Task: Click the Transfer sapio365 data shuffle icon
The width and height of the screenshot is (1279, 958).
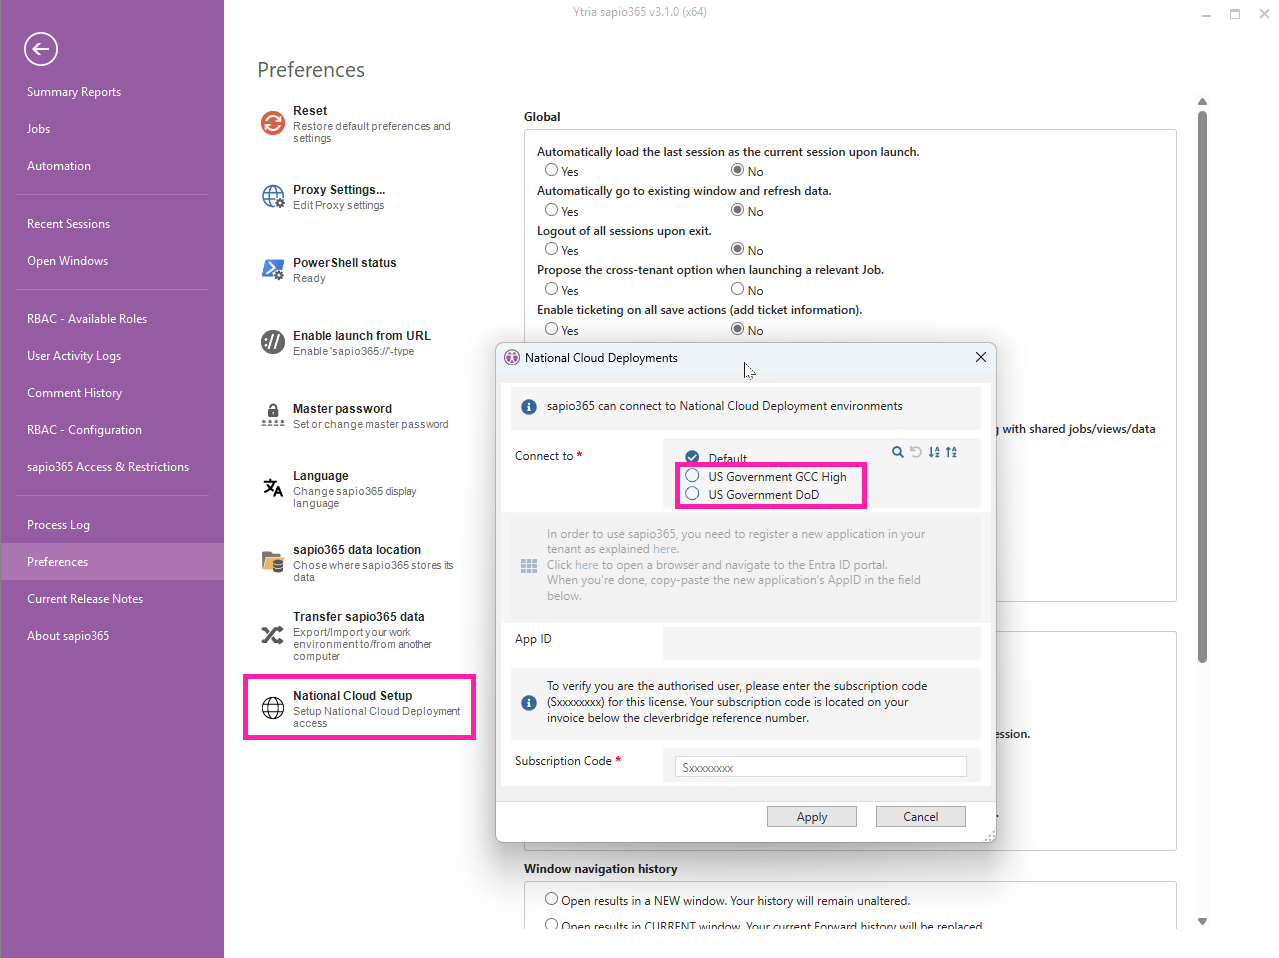Action: (272, 635)
